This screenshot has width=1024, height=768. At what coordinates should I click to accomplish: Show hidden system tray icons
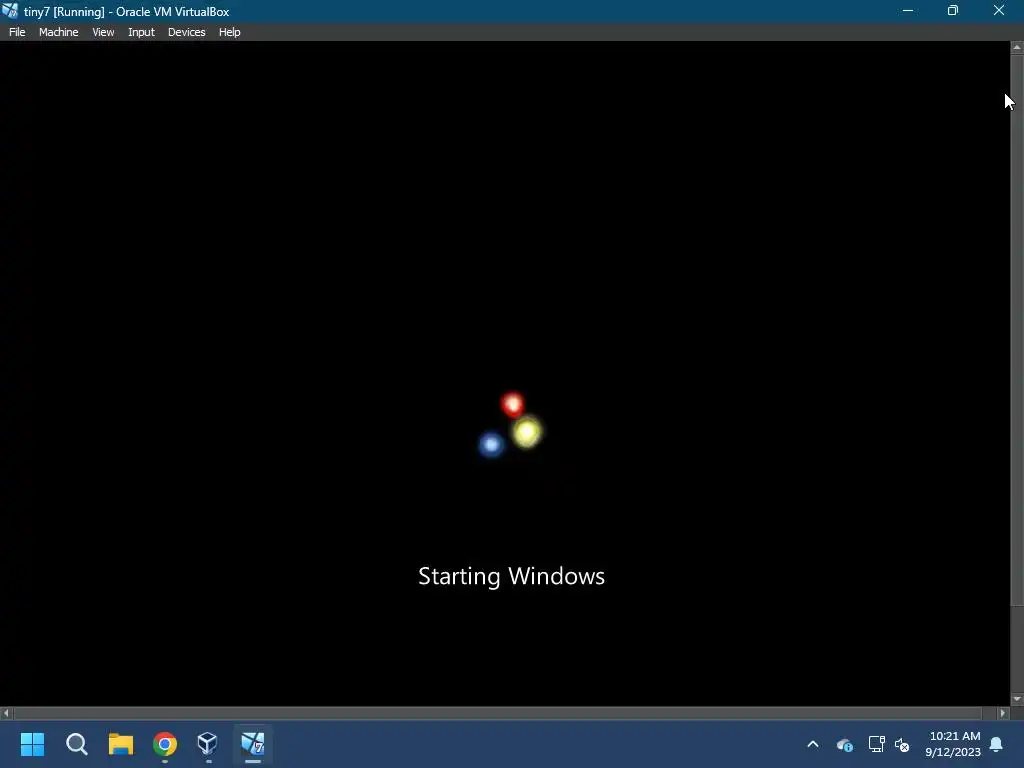[x=813, y=744]
